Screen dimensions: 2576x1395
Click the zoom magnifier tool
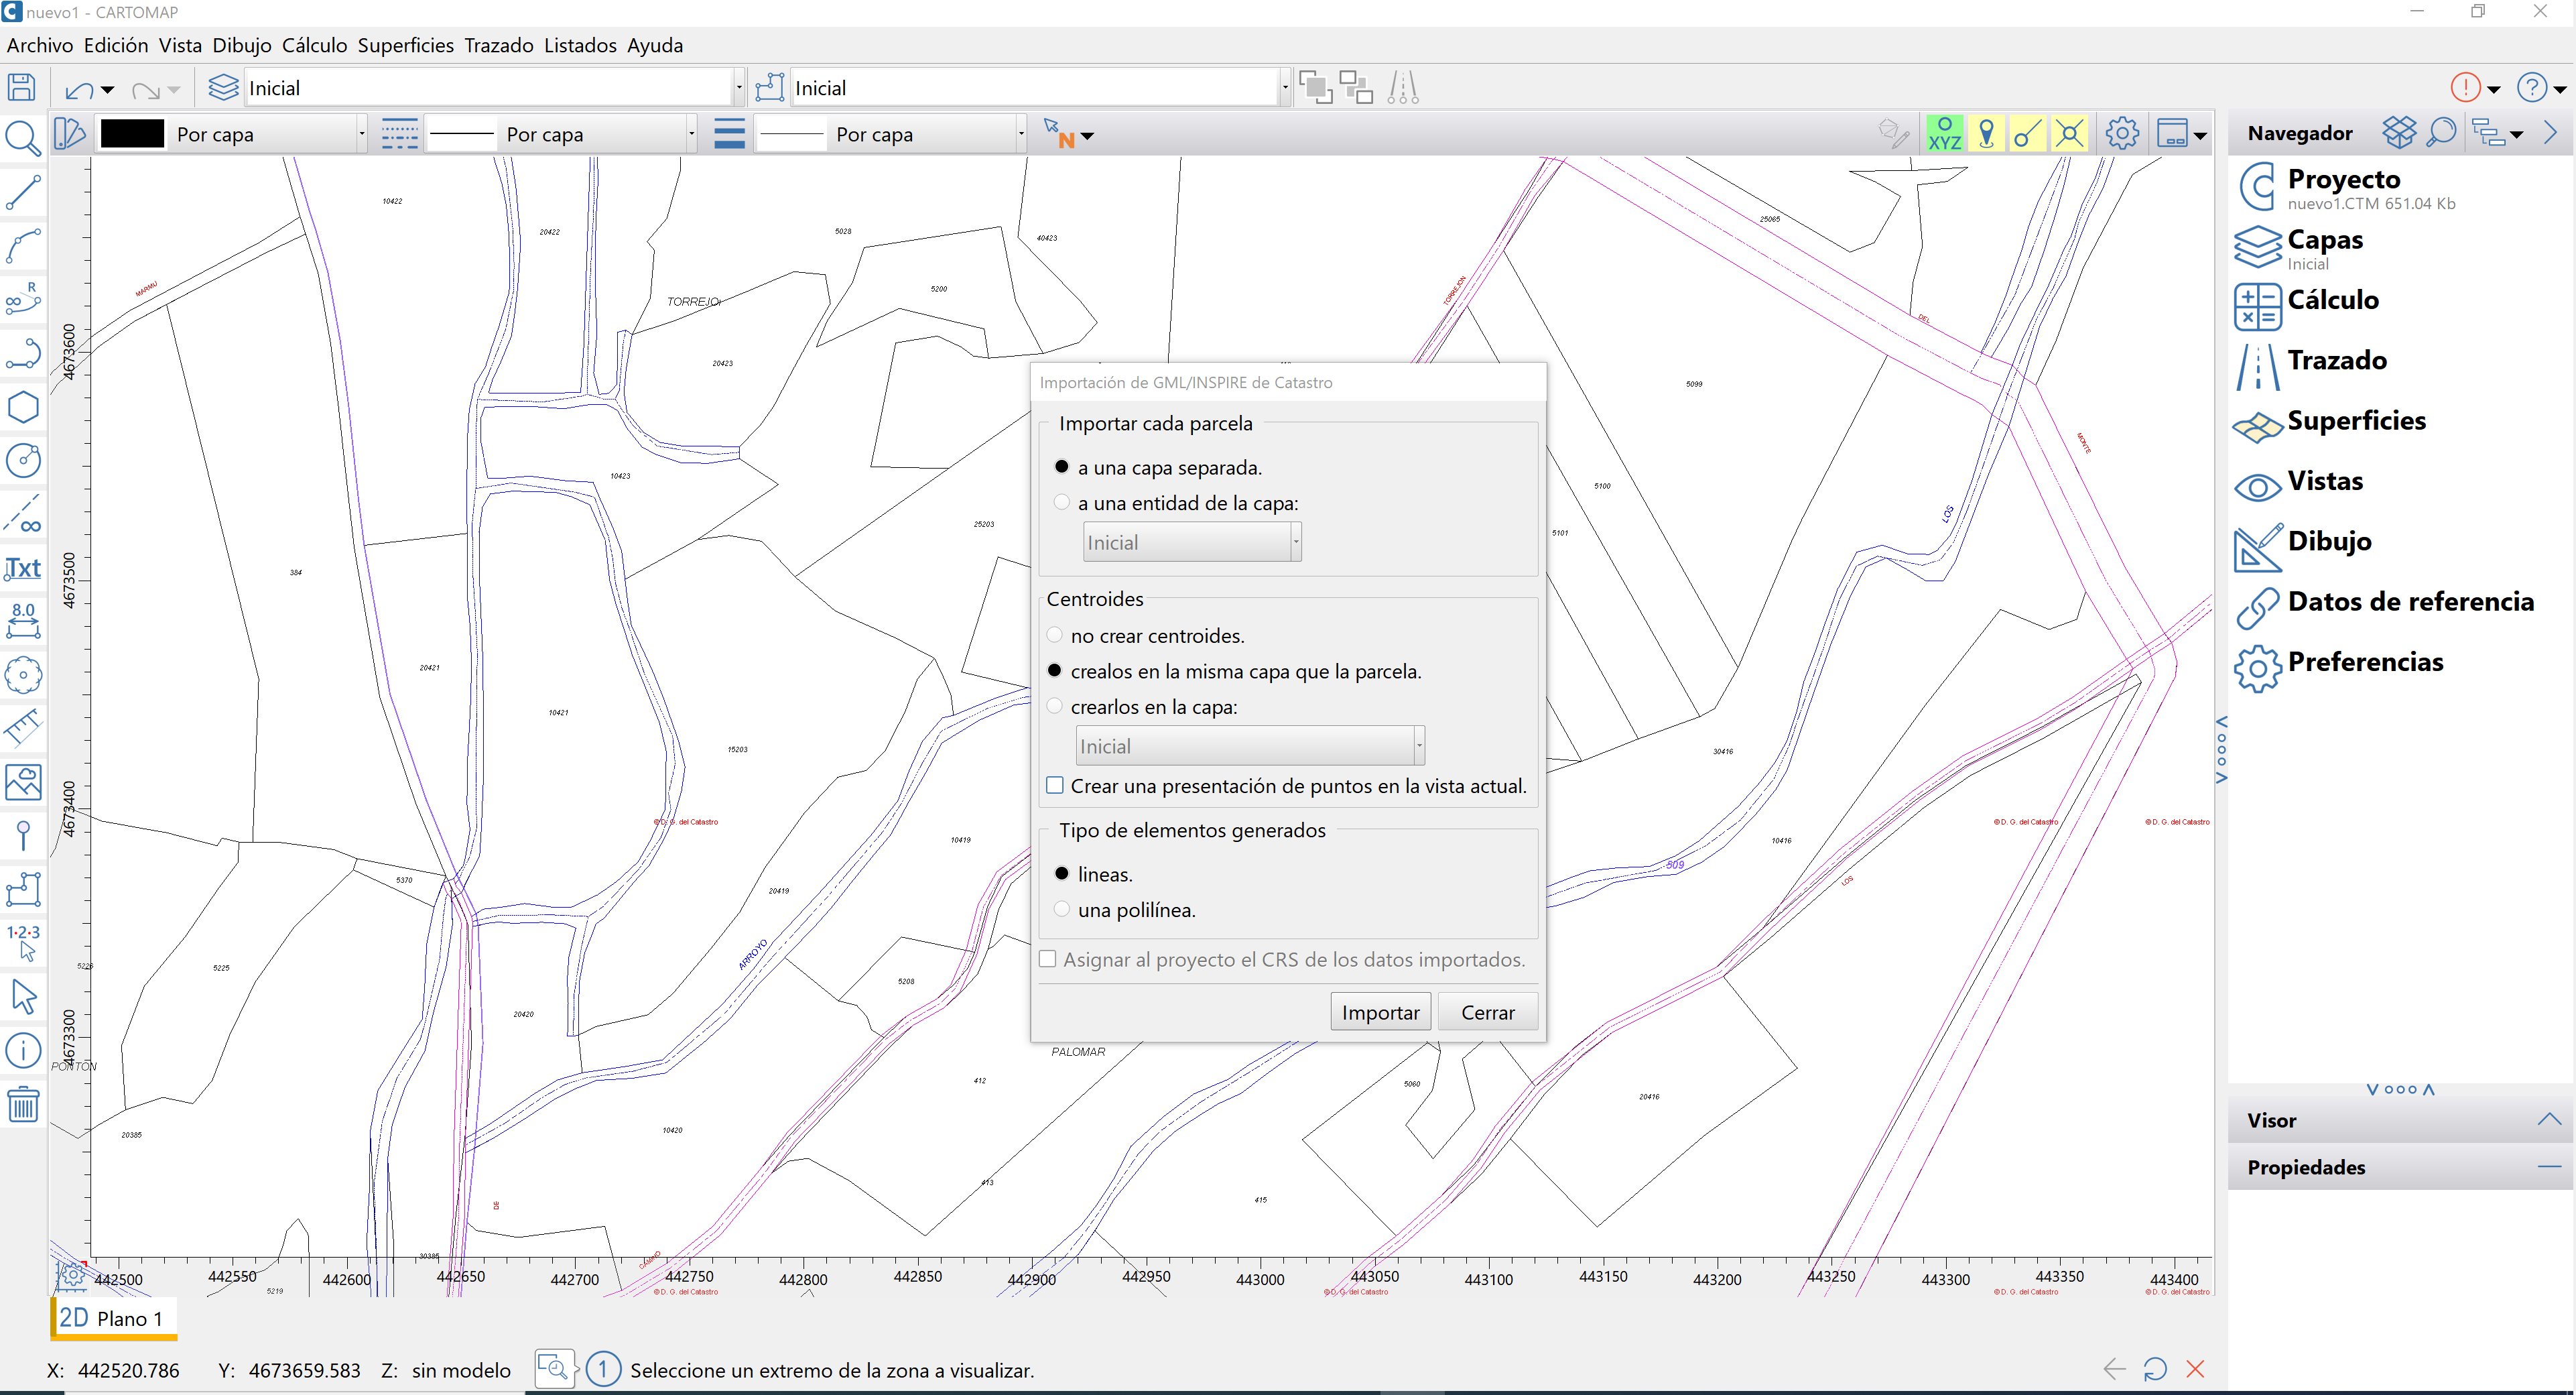[x=23, y=139]
